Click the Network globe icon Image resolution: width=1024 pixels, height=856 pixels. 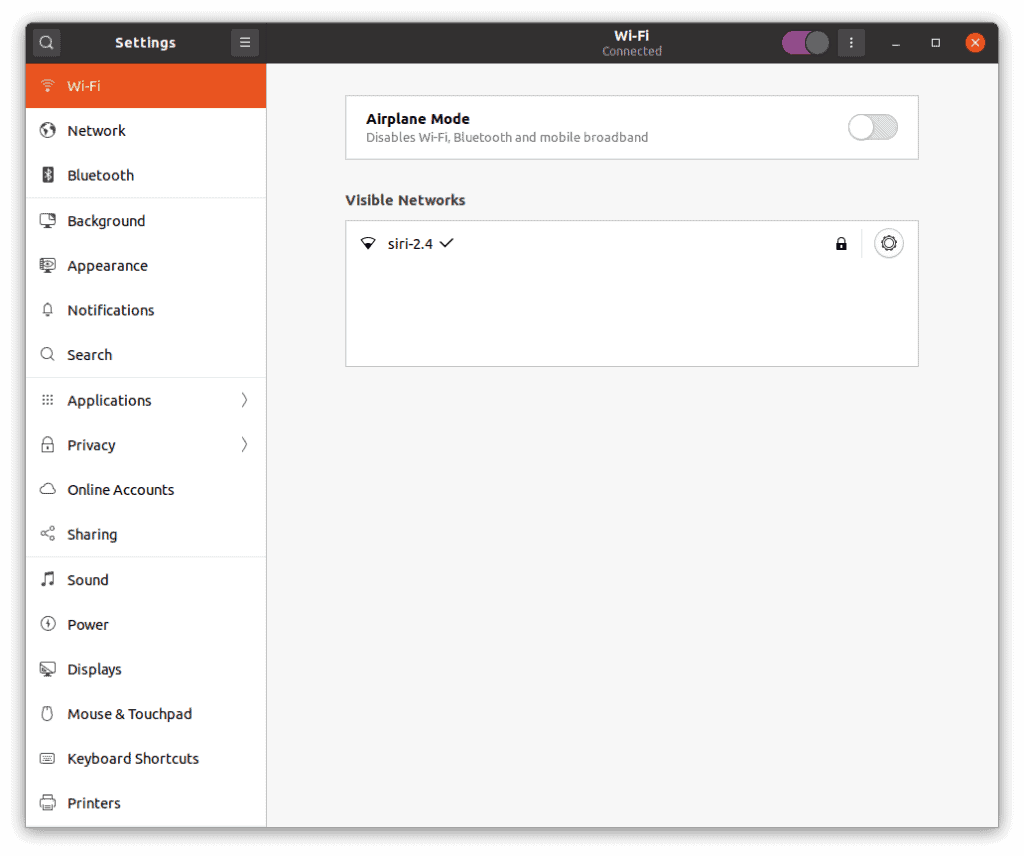coord(47,130)
